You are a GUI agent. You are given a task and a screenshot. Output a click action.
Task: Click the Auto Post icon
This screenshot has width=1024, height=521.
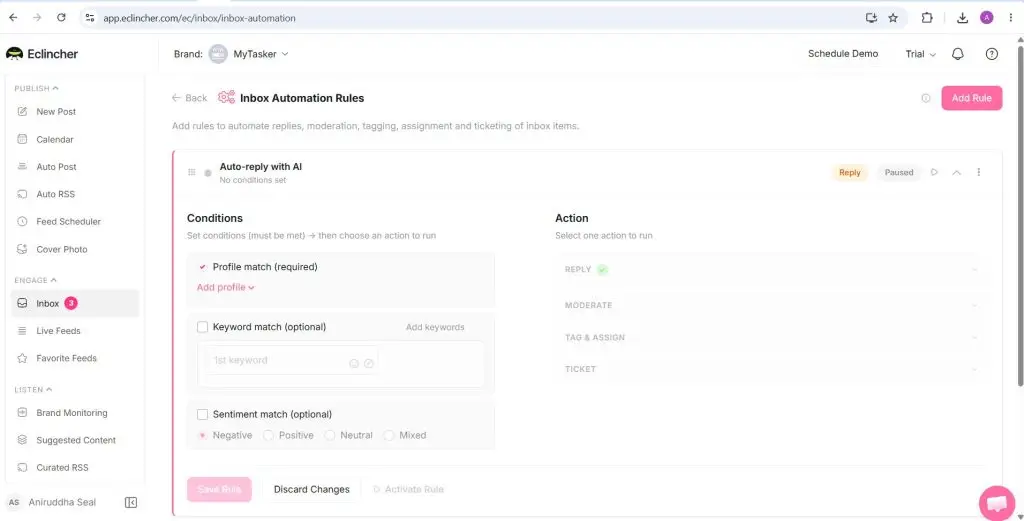pos(22,166)
